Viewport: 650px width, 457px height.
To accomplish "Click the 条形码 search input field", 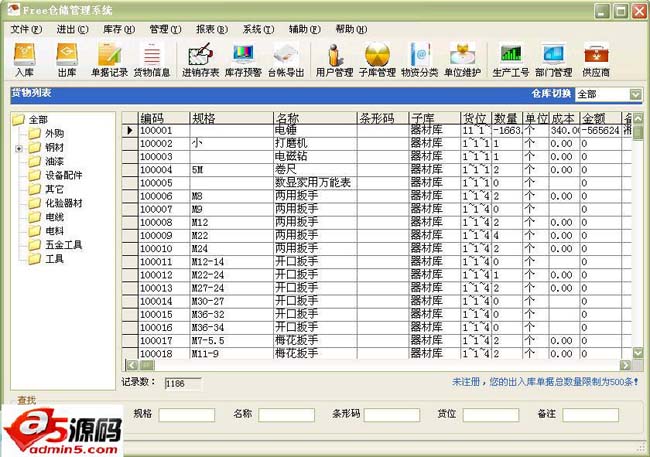I will tap(392, 415).
